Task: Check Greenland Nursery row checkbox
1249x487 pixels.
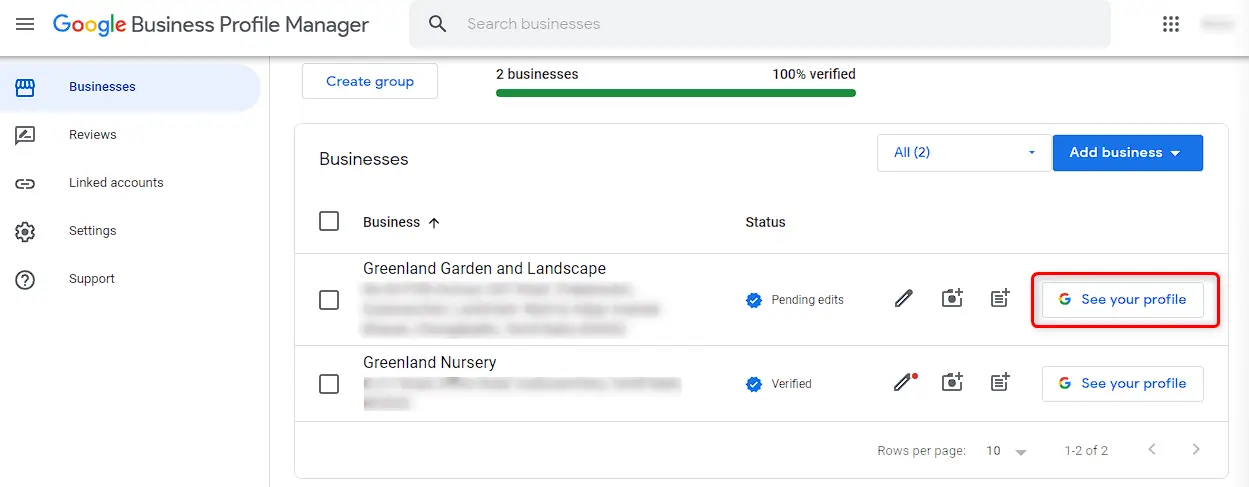Action: click(329, 383)
